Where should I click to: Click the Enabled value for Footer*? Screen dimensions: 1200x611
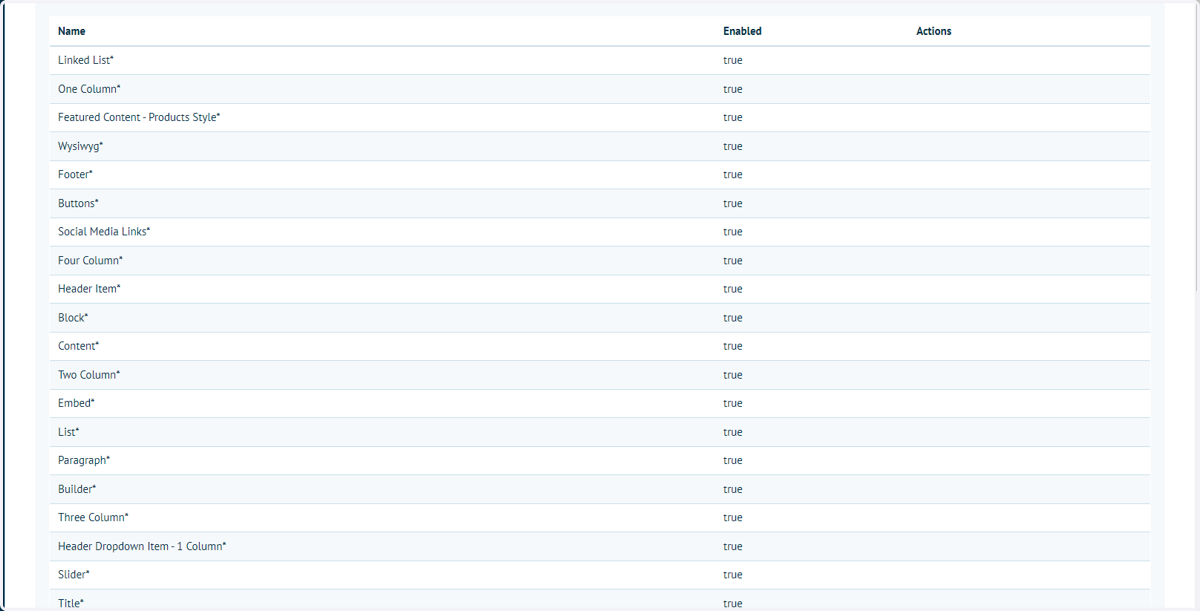coord(733,174)
